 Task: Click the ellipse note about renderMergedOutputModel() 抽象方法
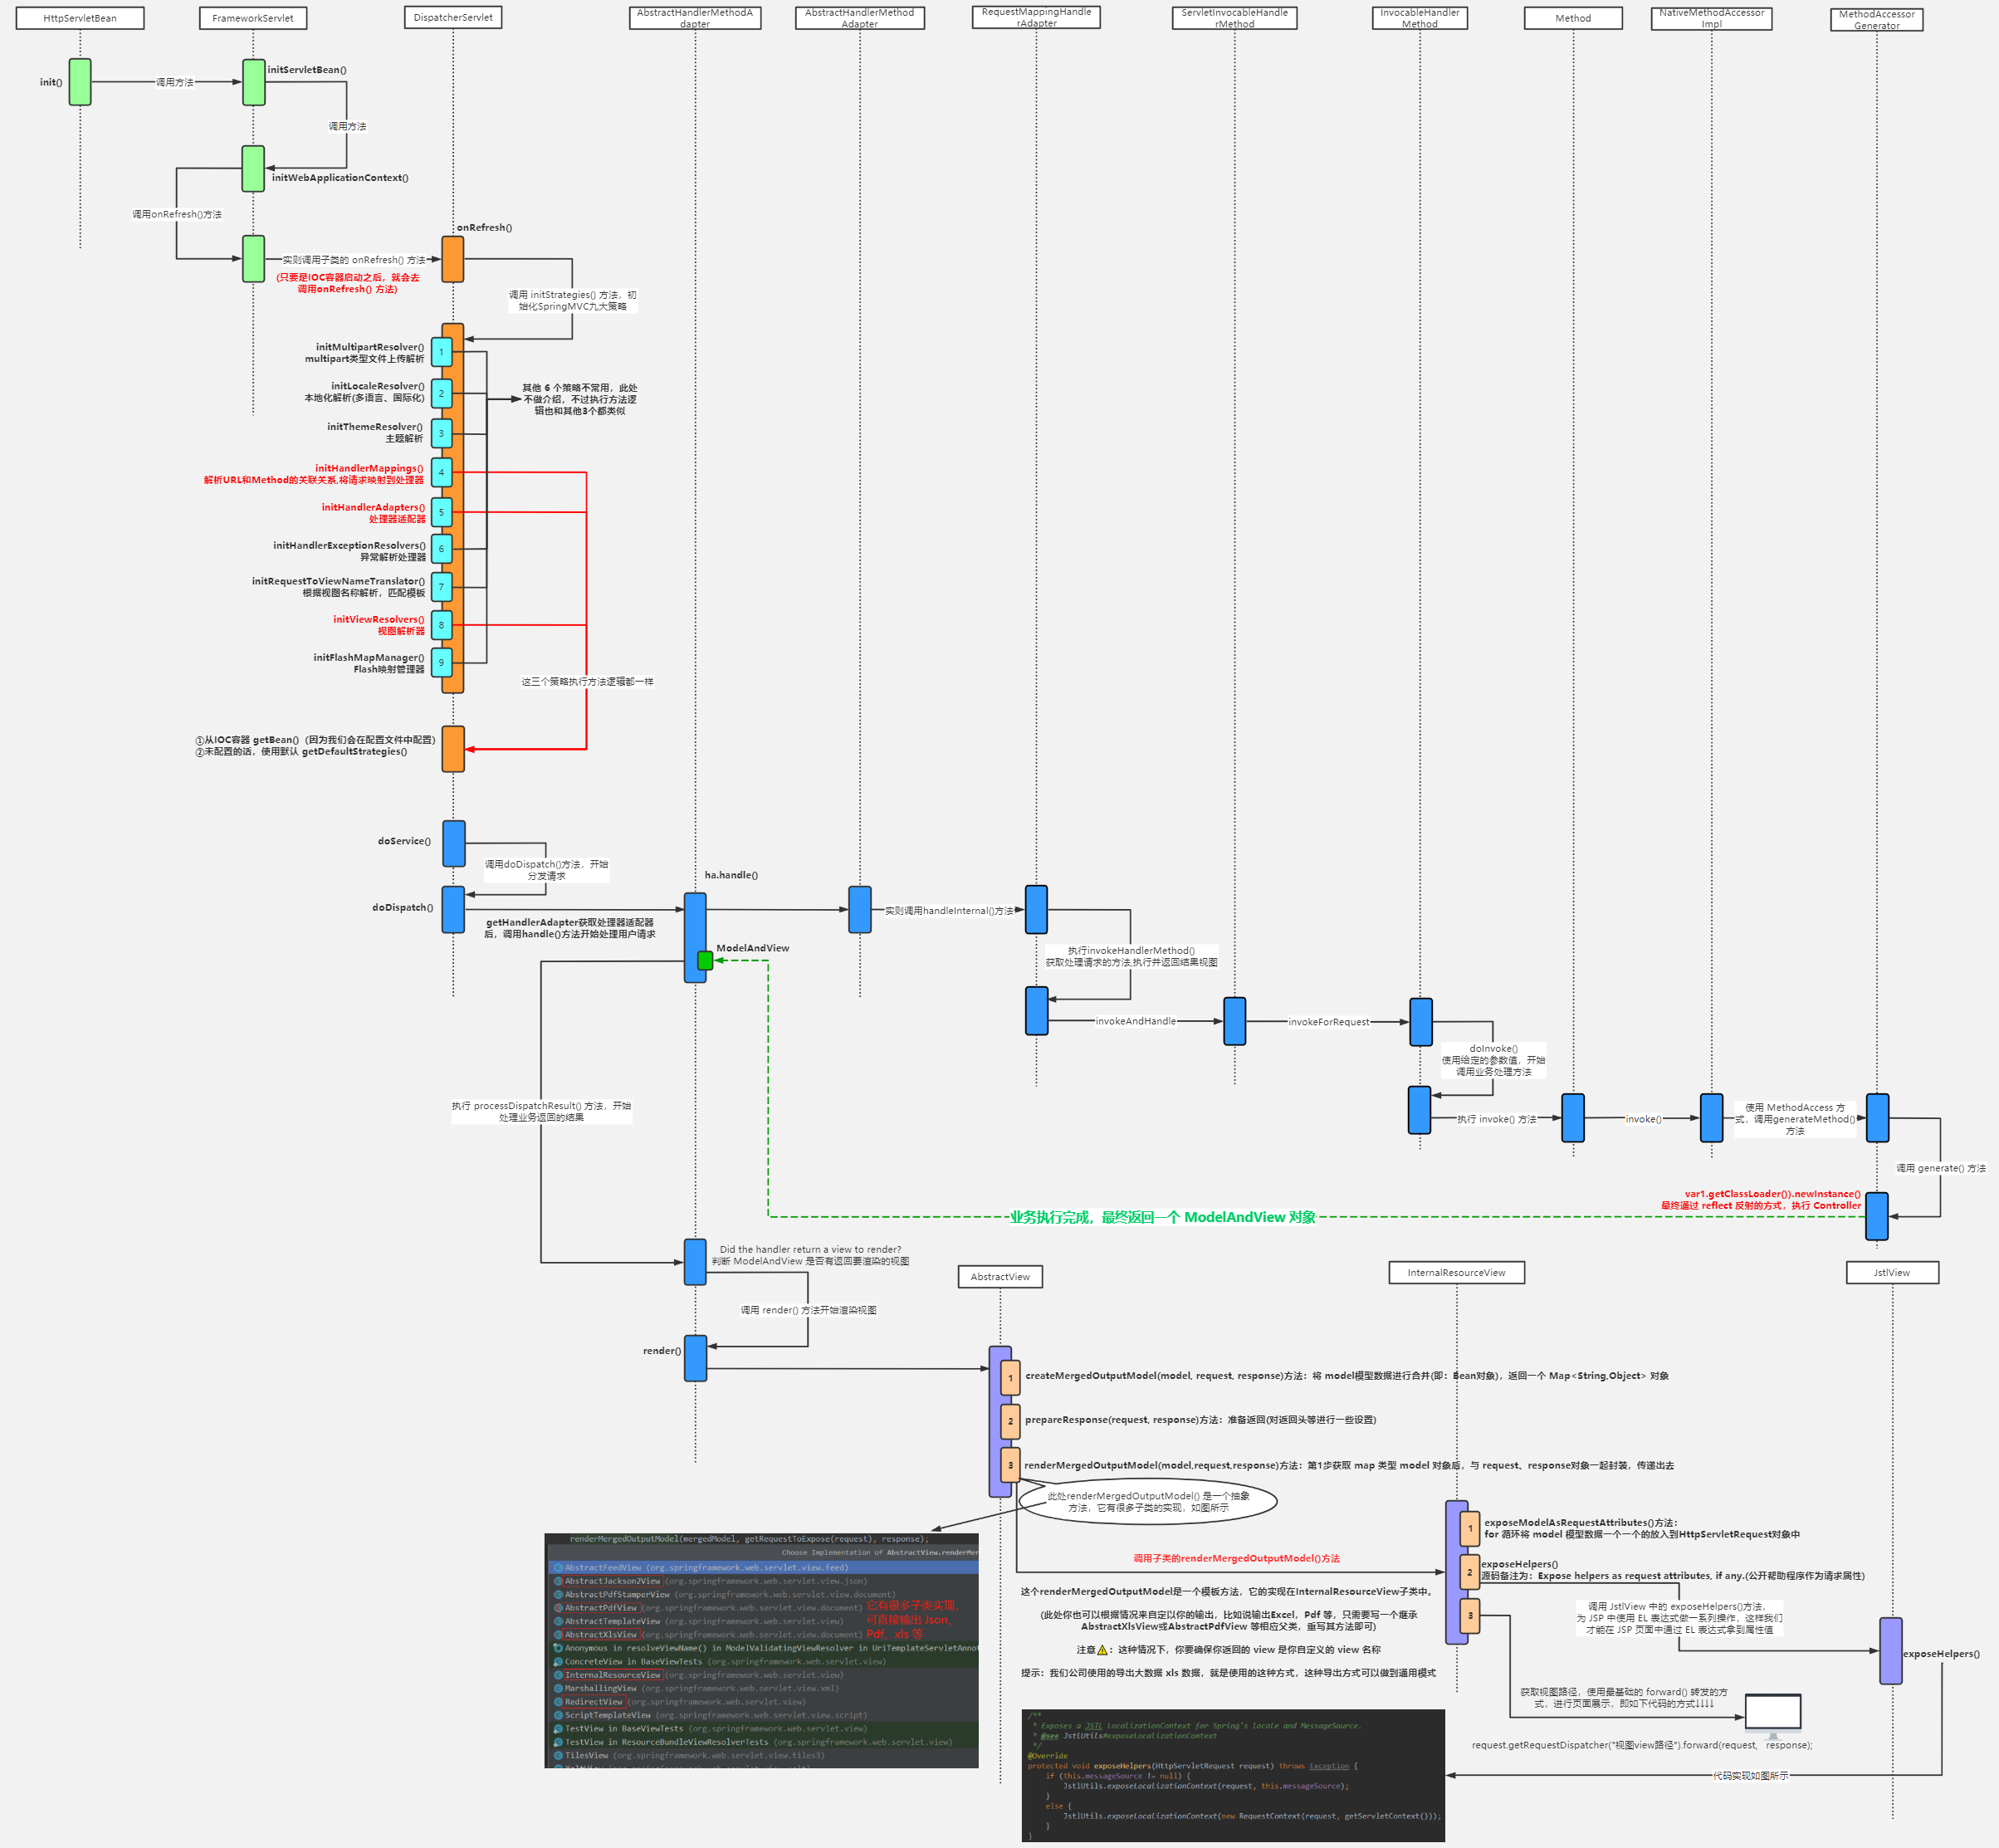(1148, 1501)
